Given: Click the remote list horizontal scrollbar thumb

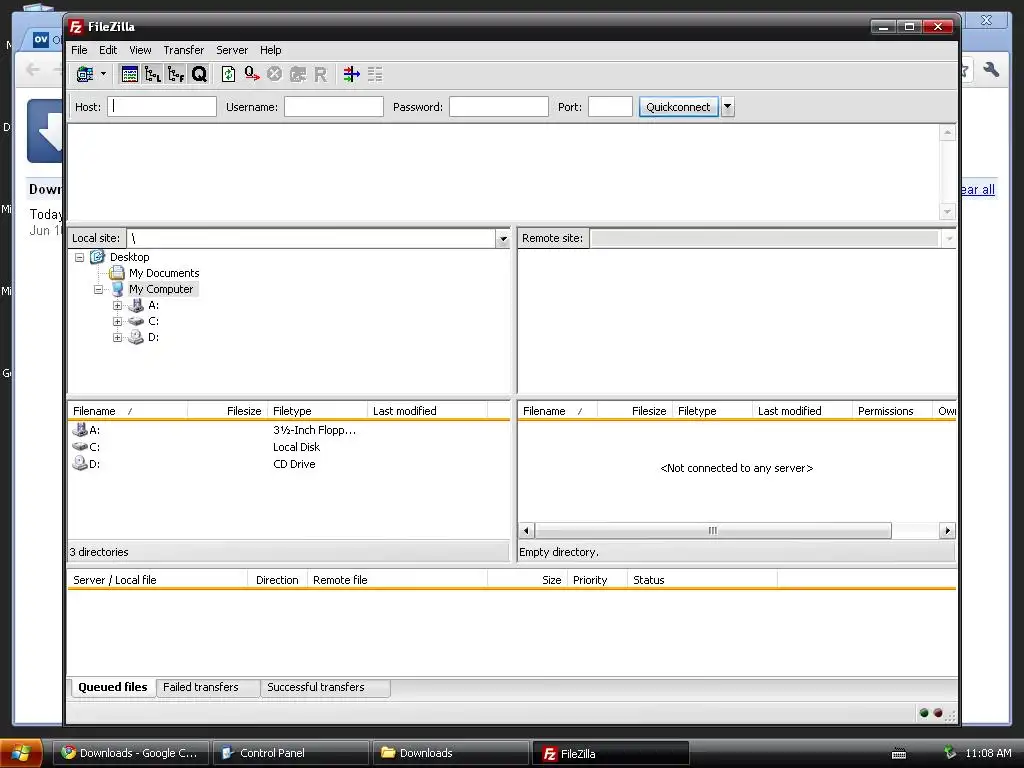Looking at the screenshot, I should [713, 530].
